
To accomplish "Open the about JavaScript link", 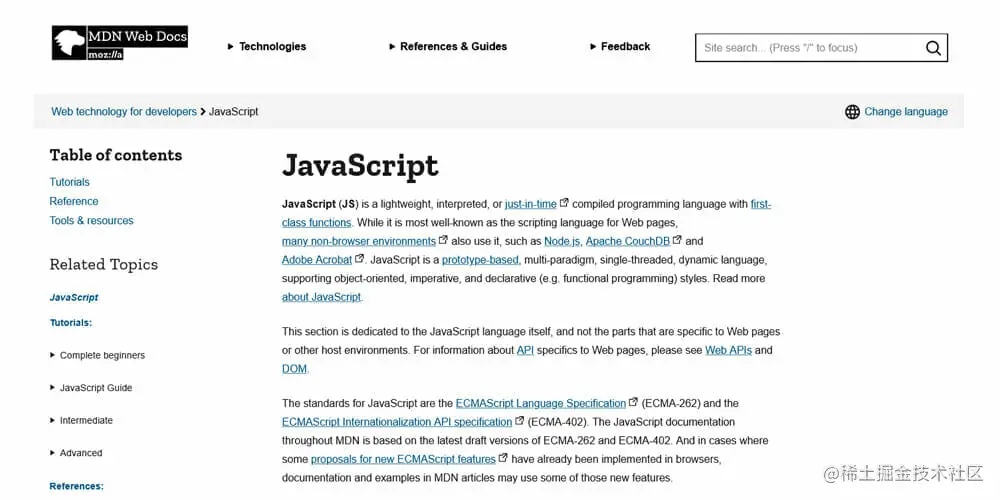I will pyautogui.click(x=321, y=297).
